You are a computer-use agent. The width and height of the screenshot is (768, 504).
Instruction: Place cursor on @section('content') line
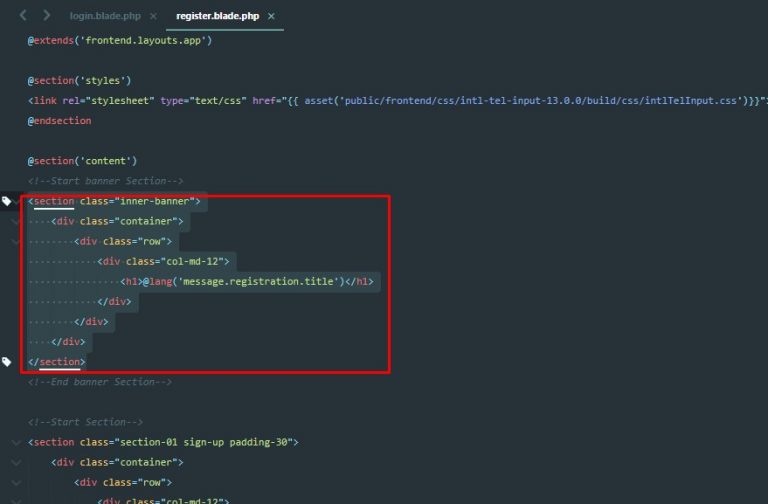[x=82, y=161]
